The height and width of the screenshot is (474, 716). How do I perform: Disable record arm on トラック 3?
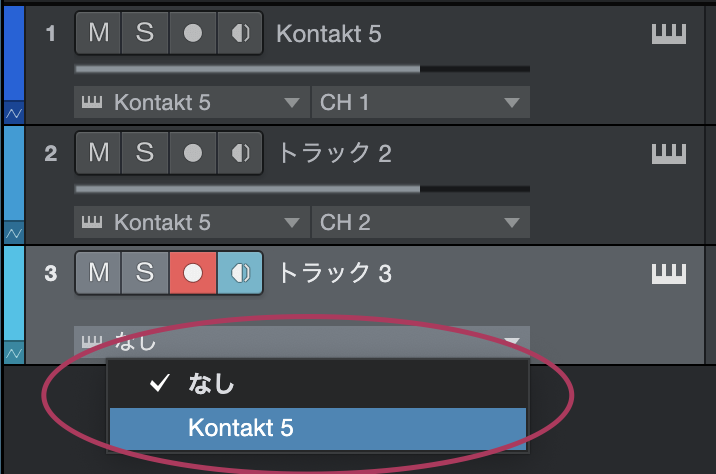(x=192, y=272)
